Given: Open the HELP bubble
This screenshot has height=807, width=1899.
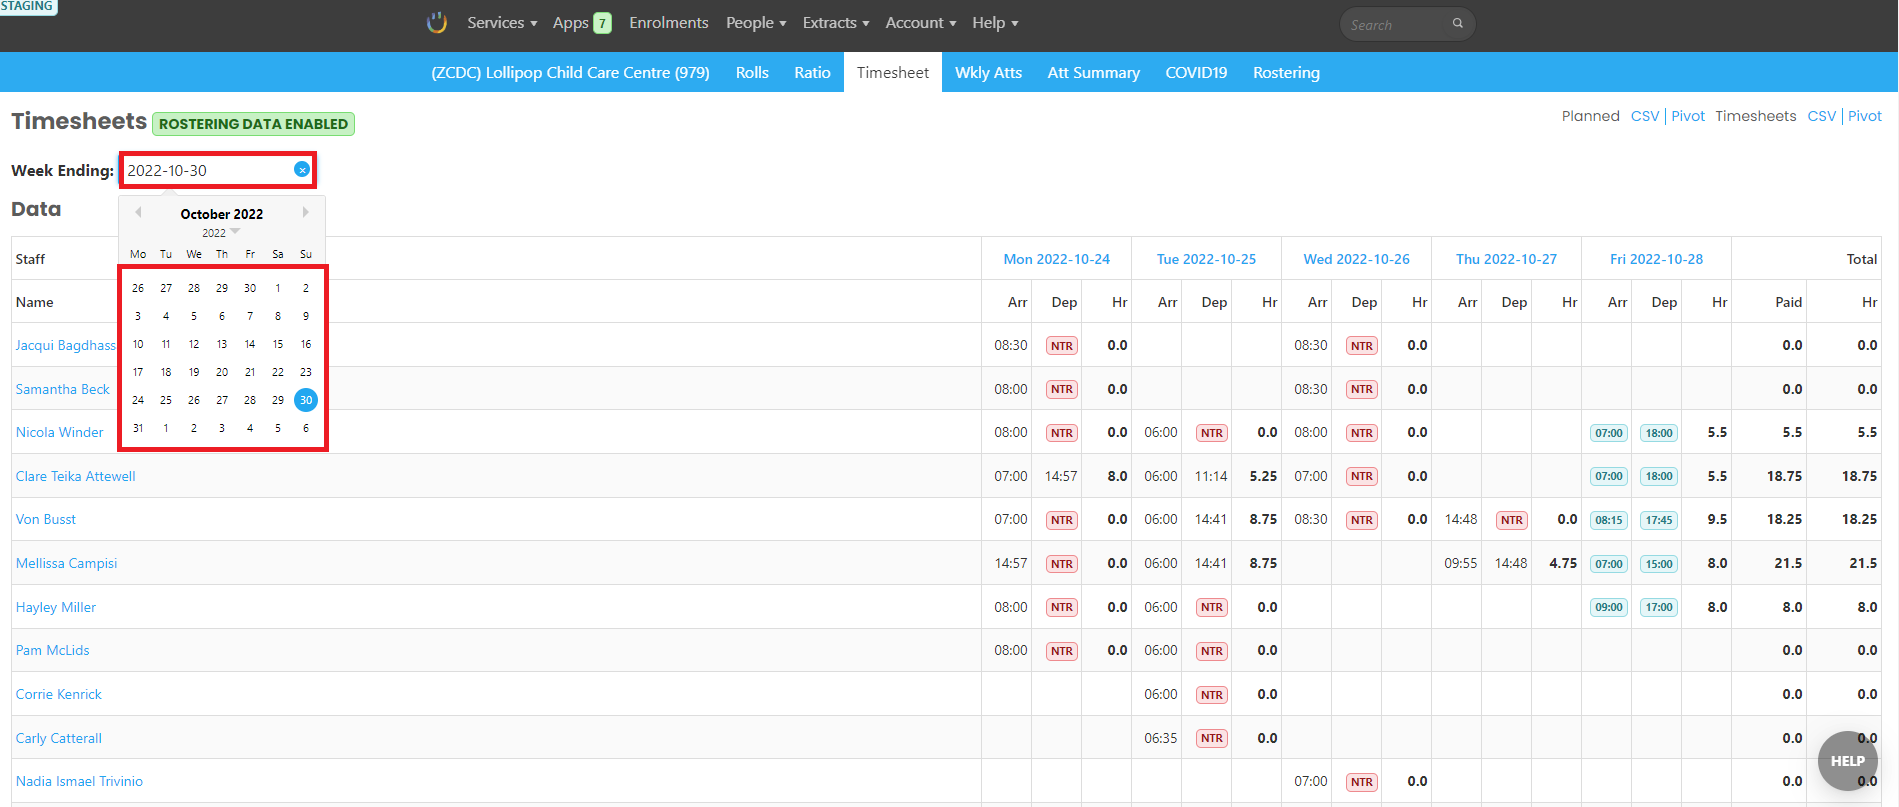Looking at the screenshot, I should pos(1847,761).
